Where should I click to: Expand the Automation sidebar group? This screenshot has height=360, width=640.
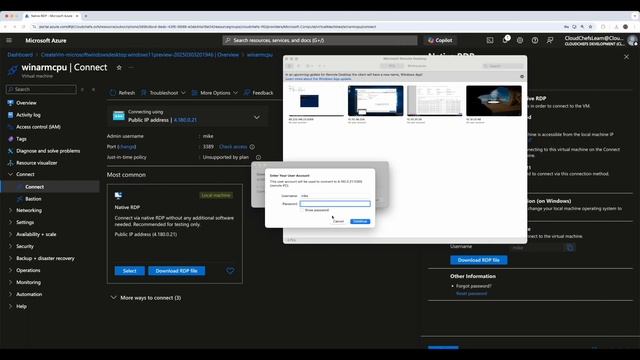(11, 294)
